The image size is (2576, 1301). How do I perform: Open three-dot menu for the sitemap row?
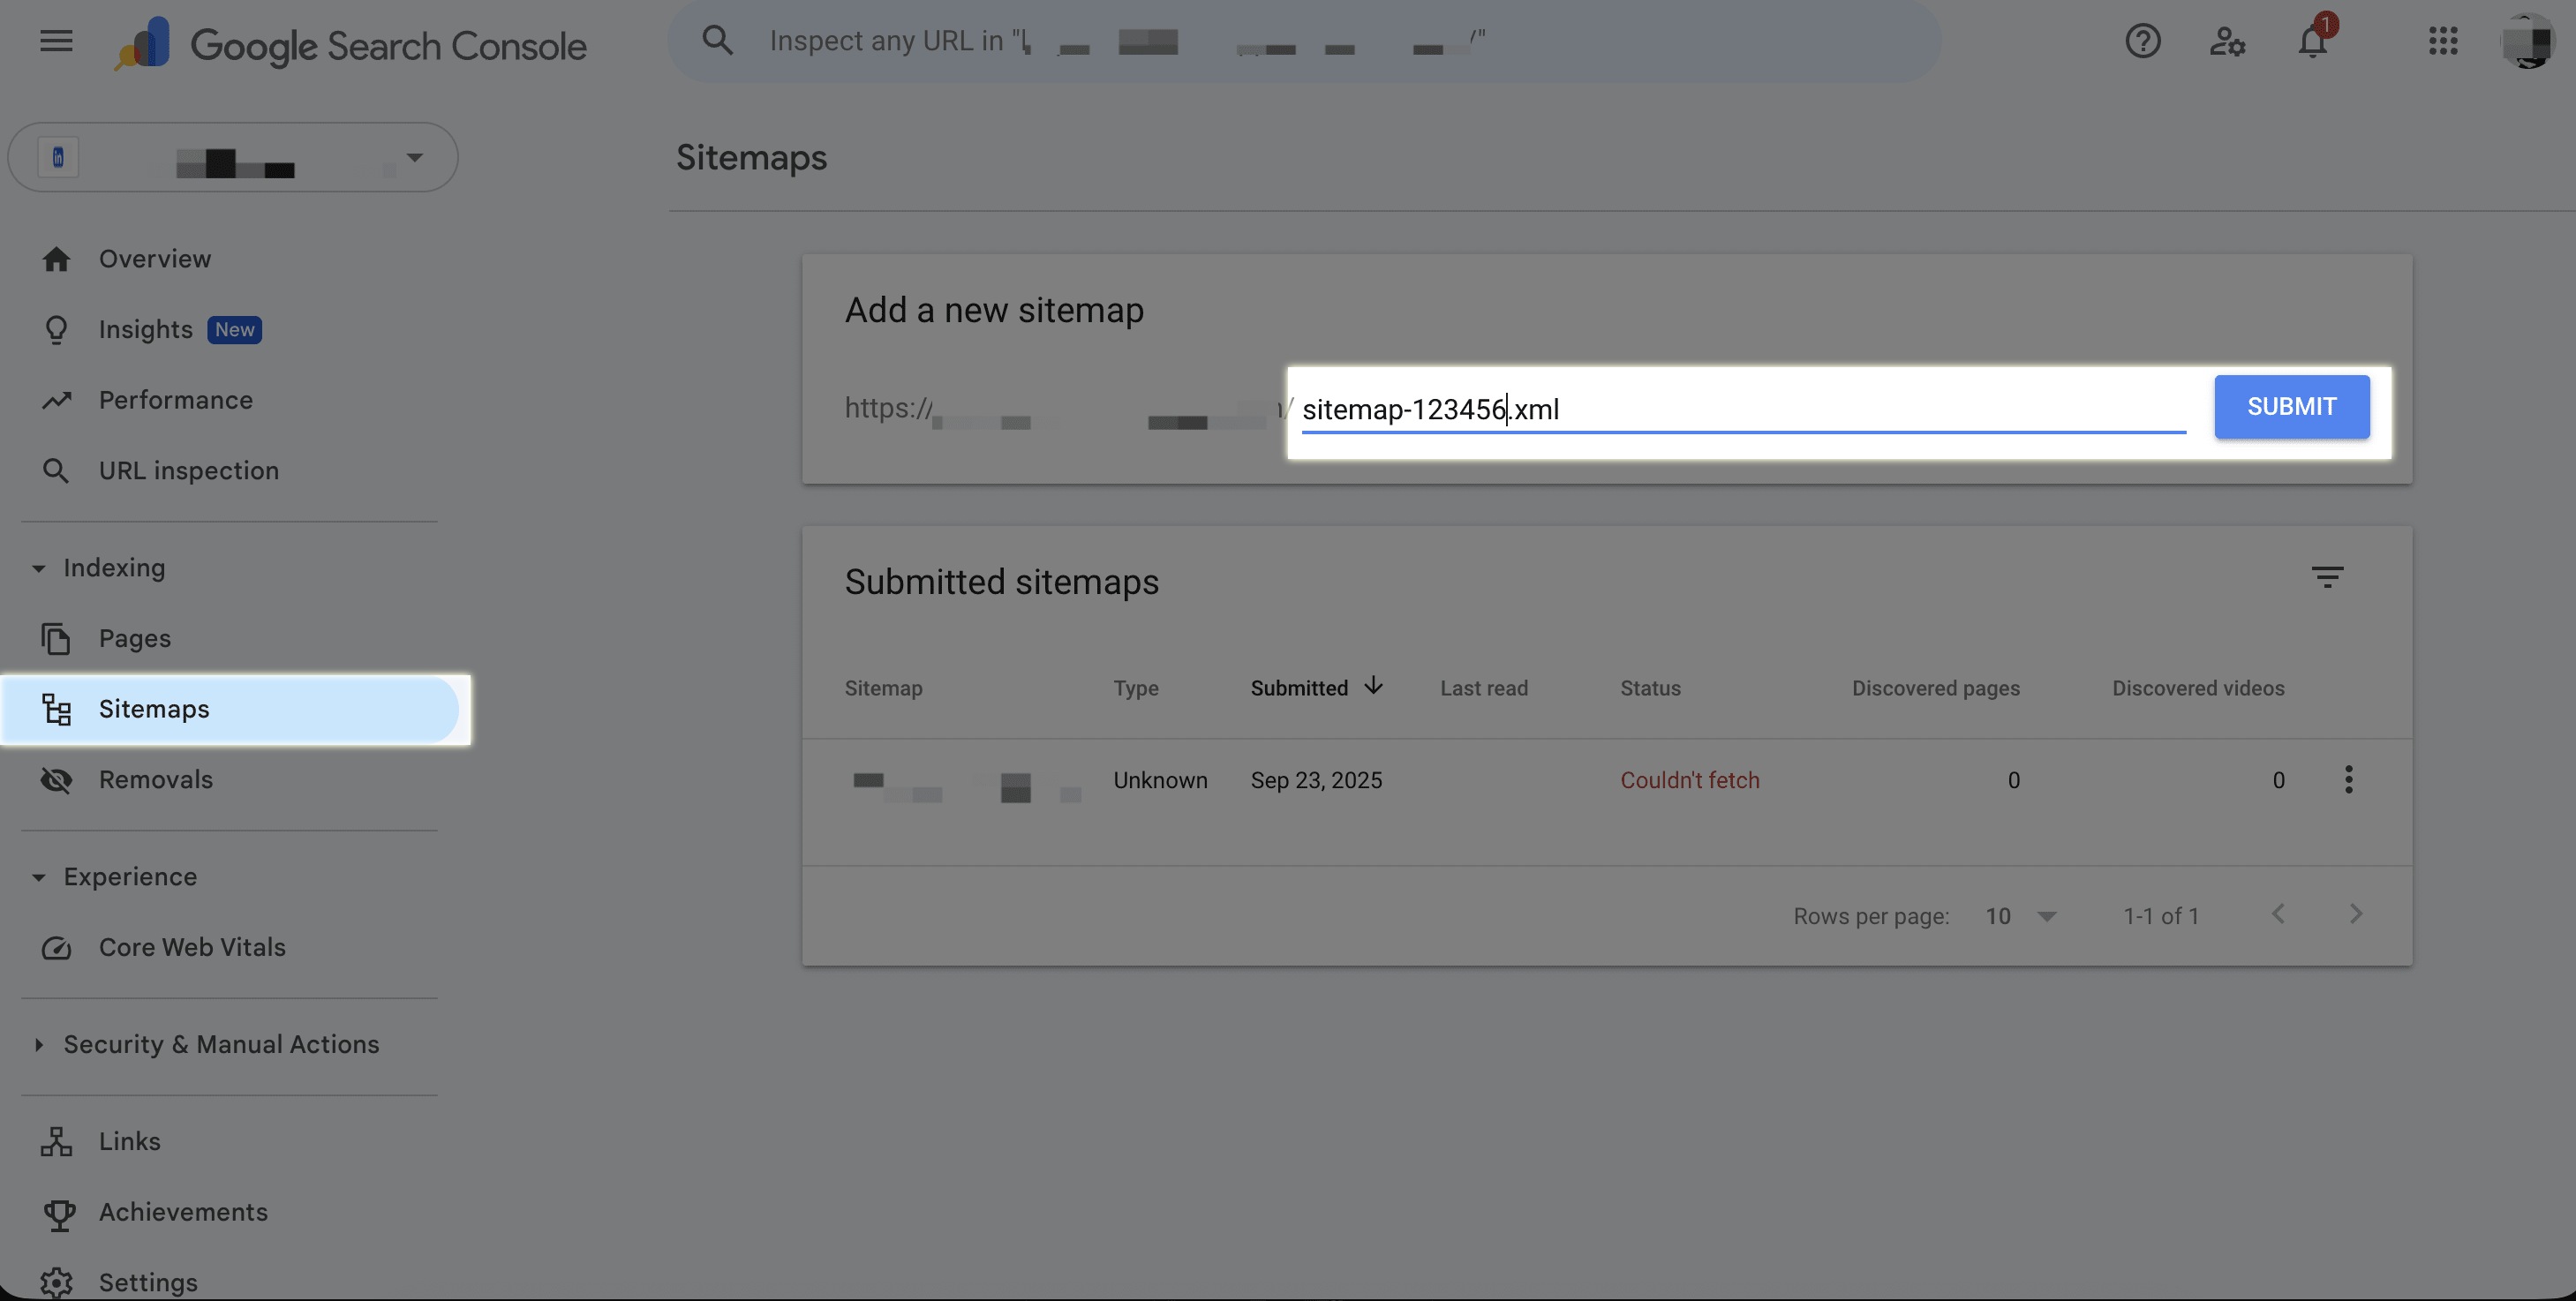click(x=2348, y=780)
